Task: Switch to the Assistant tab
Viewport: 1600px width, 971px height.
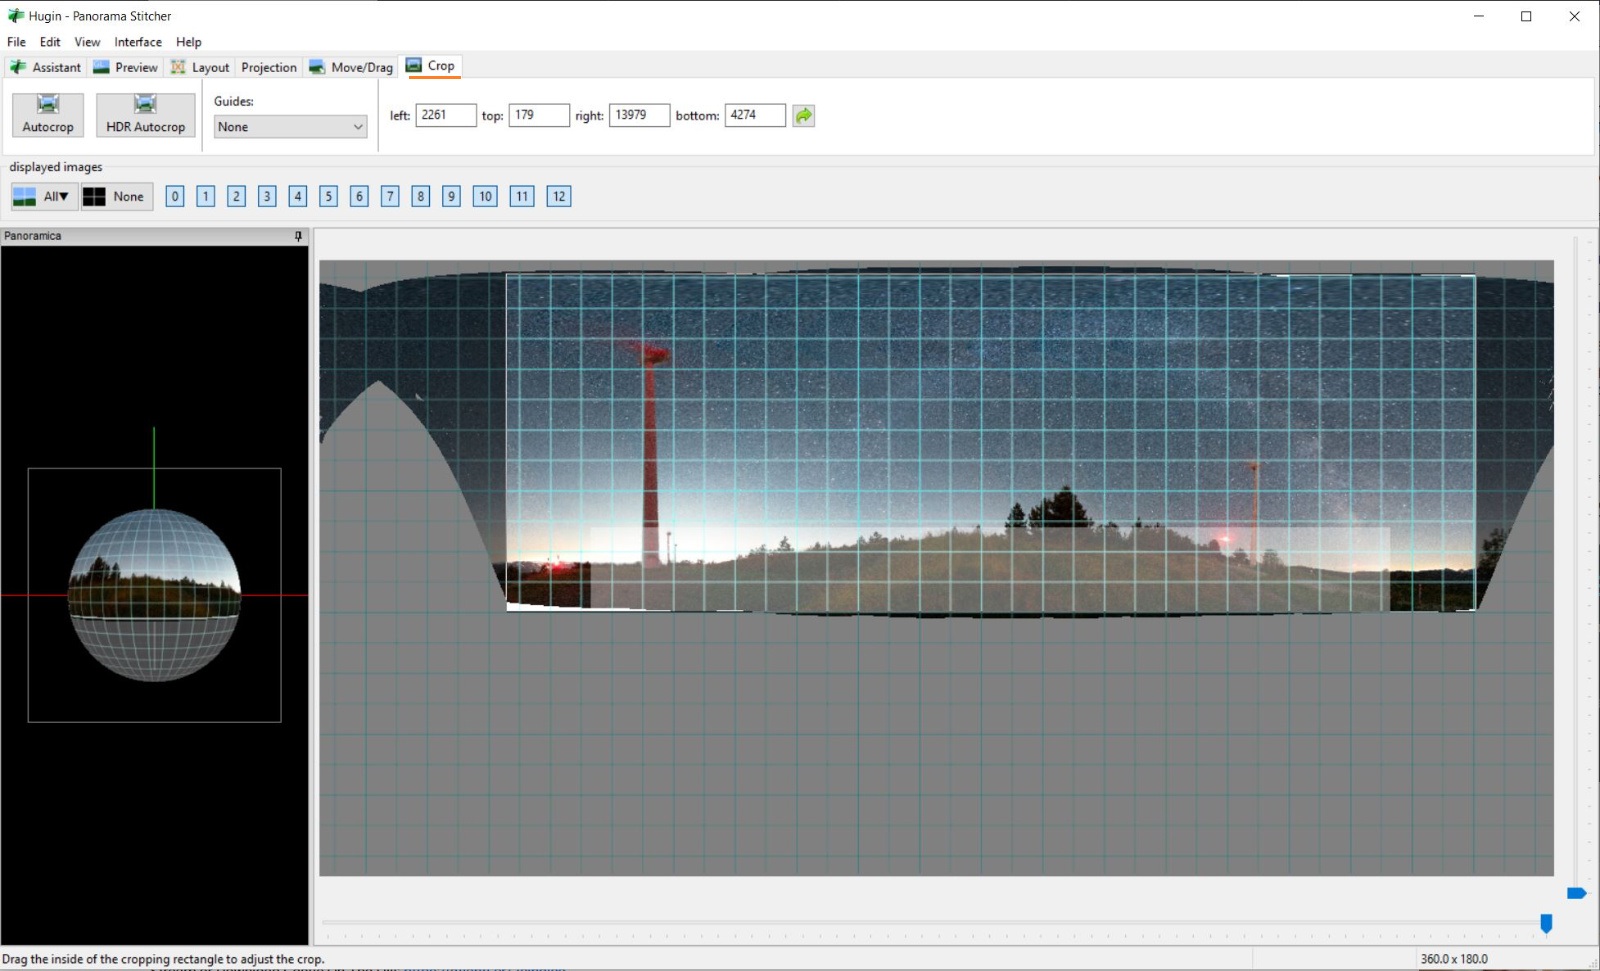Action: (46, 67)
